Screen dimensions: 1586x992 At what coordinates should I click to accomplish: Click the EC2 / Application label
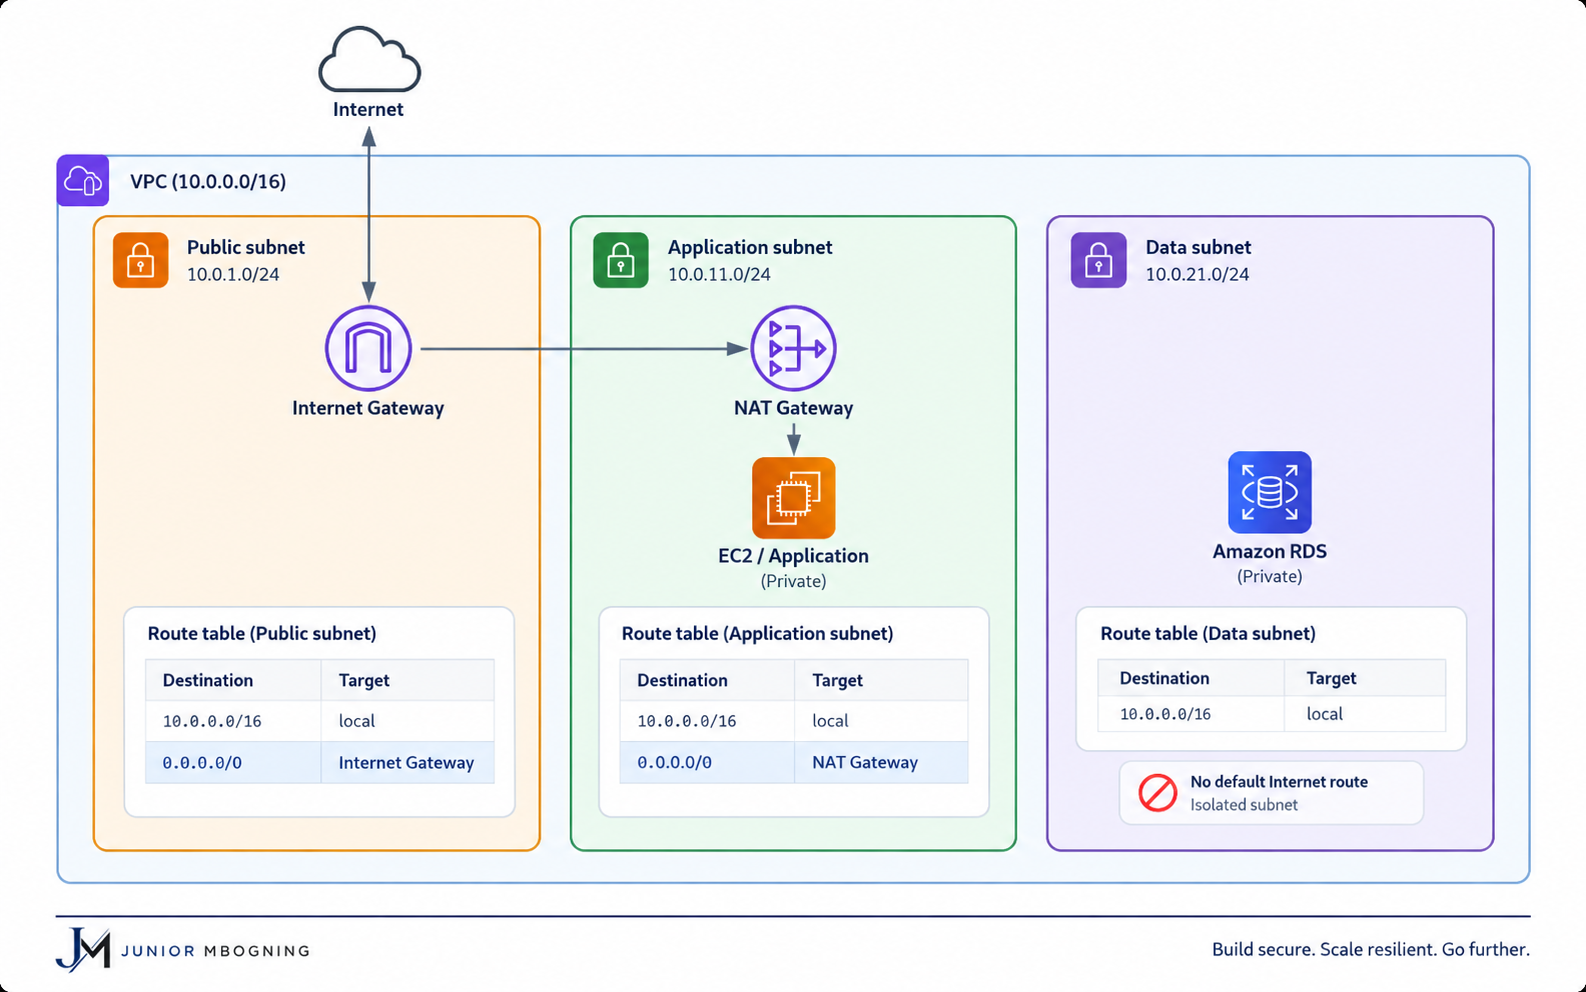pos(794,556)
